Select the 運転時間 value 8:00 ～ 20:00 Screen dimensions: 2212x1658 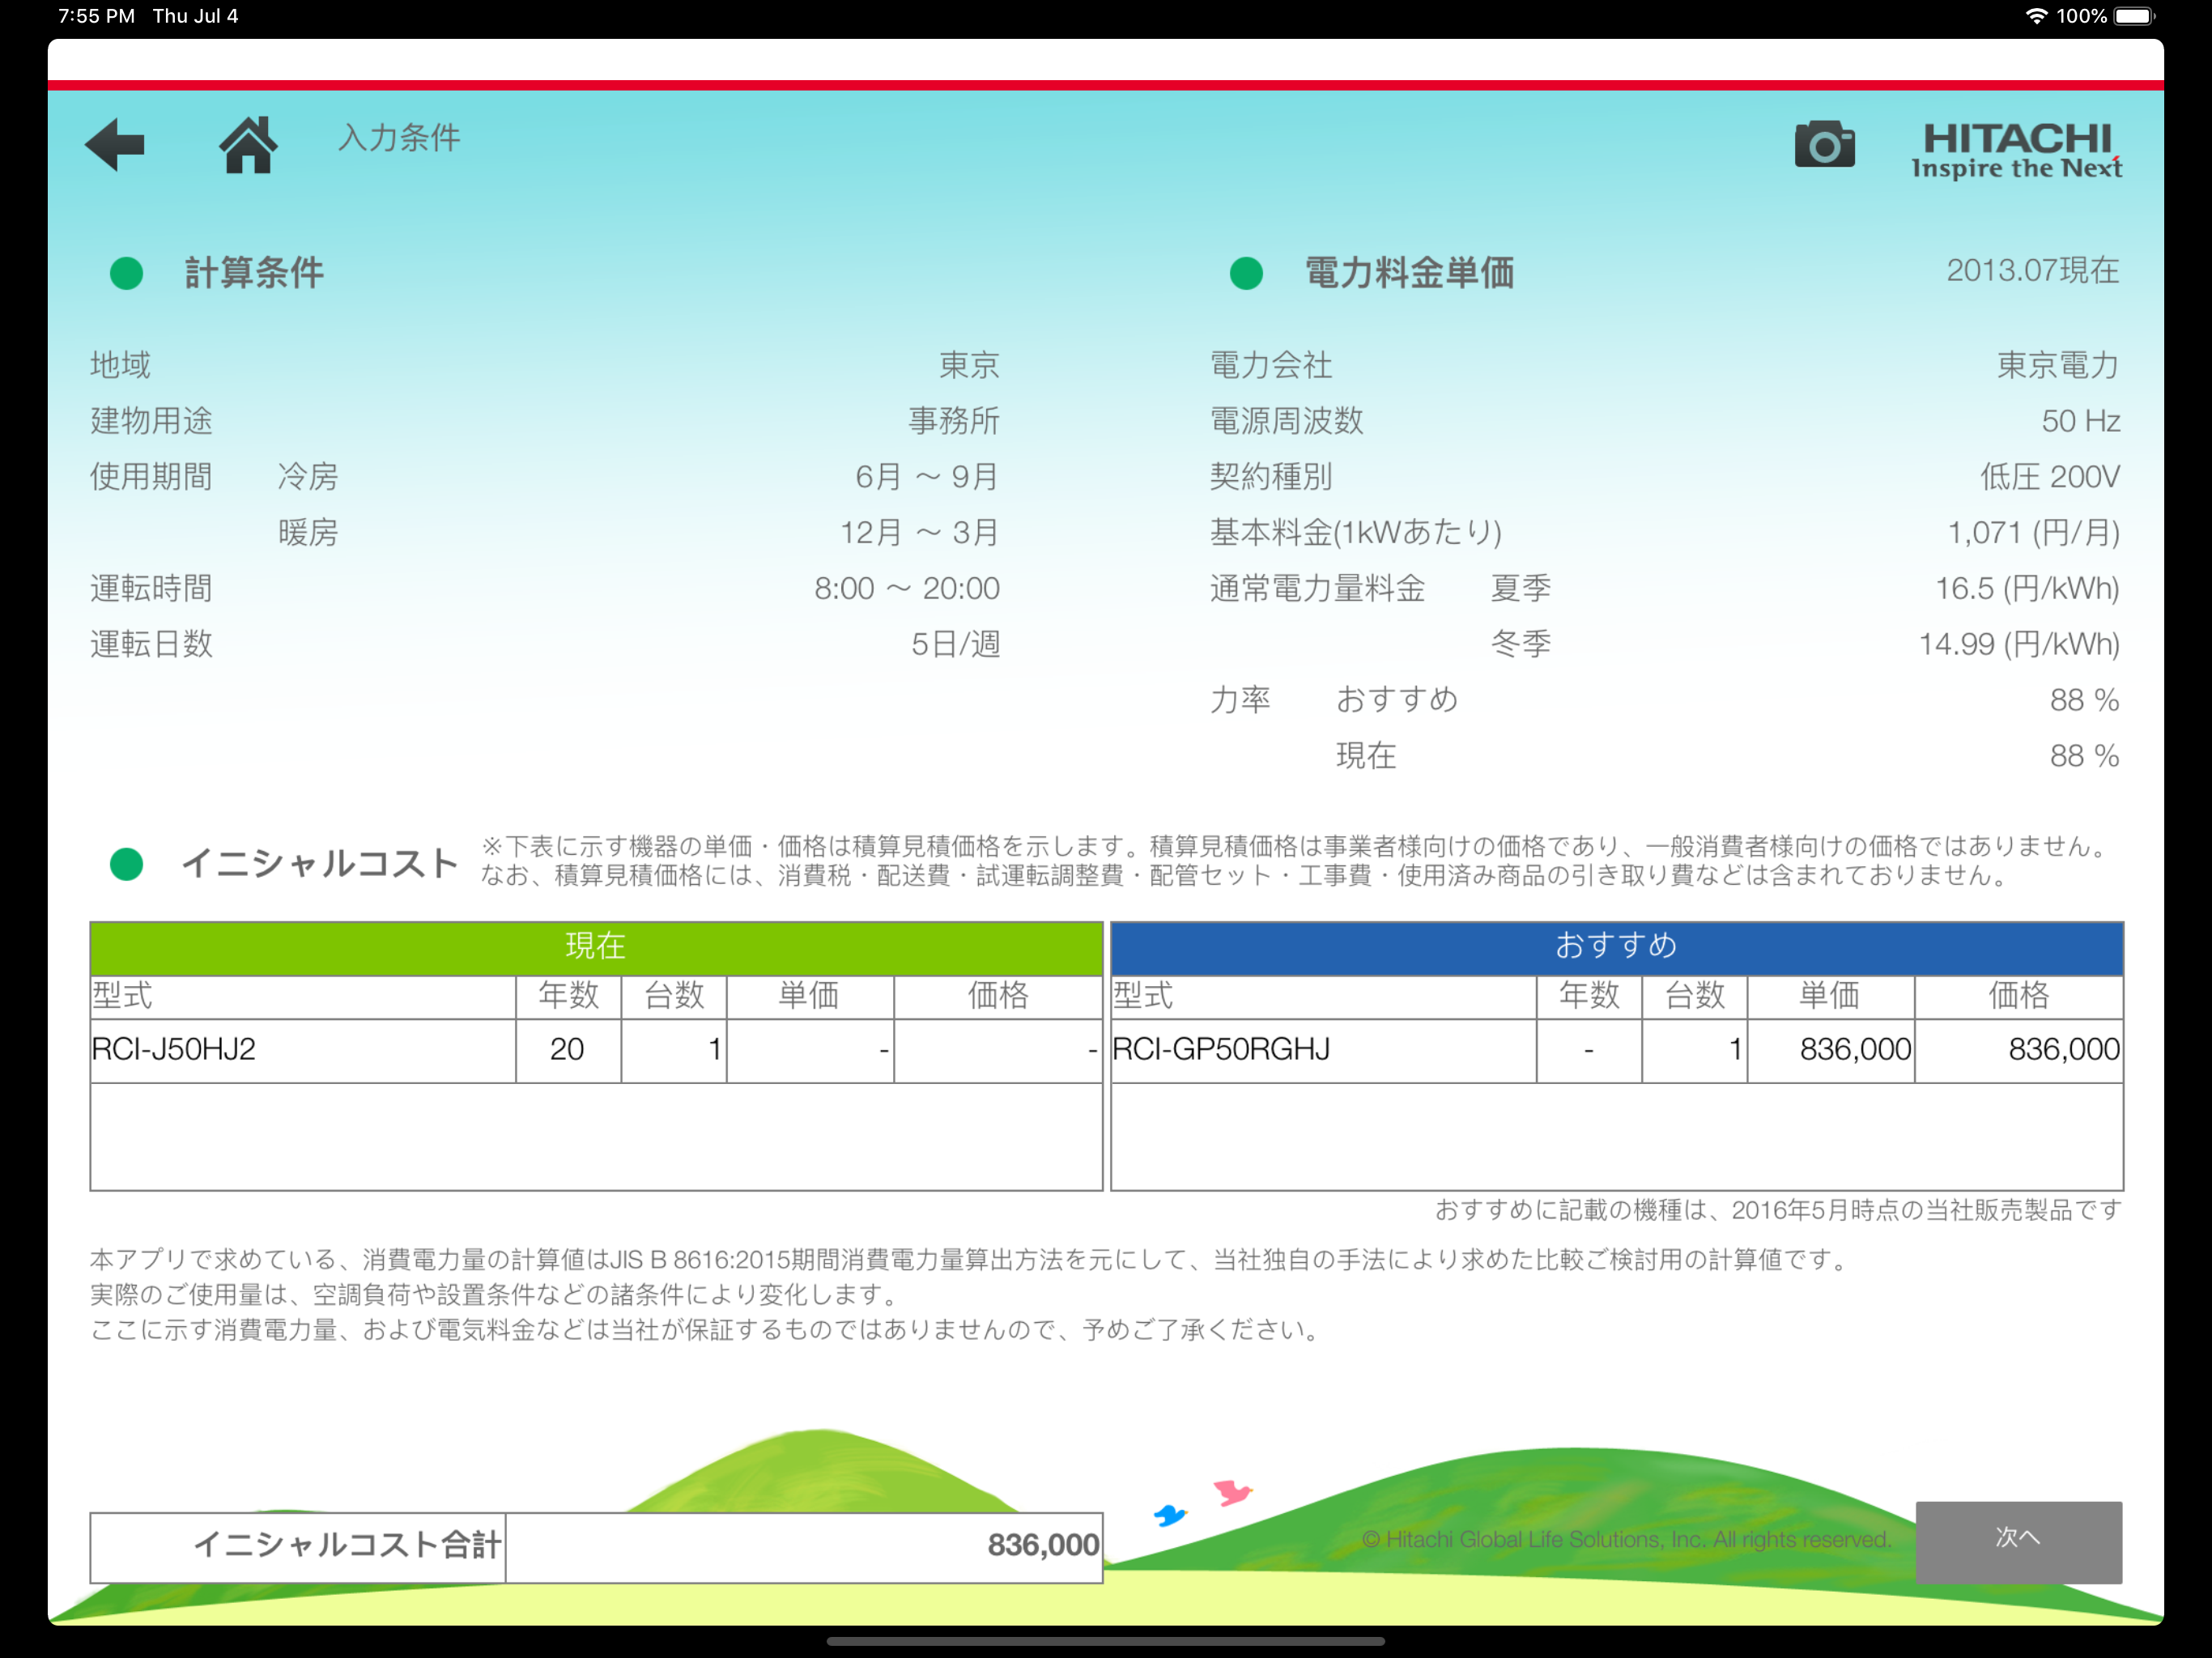906,589
